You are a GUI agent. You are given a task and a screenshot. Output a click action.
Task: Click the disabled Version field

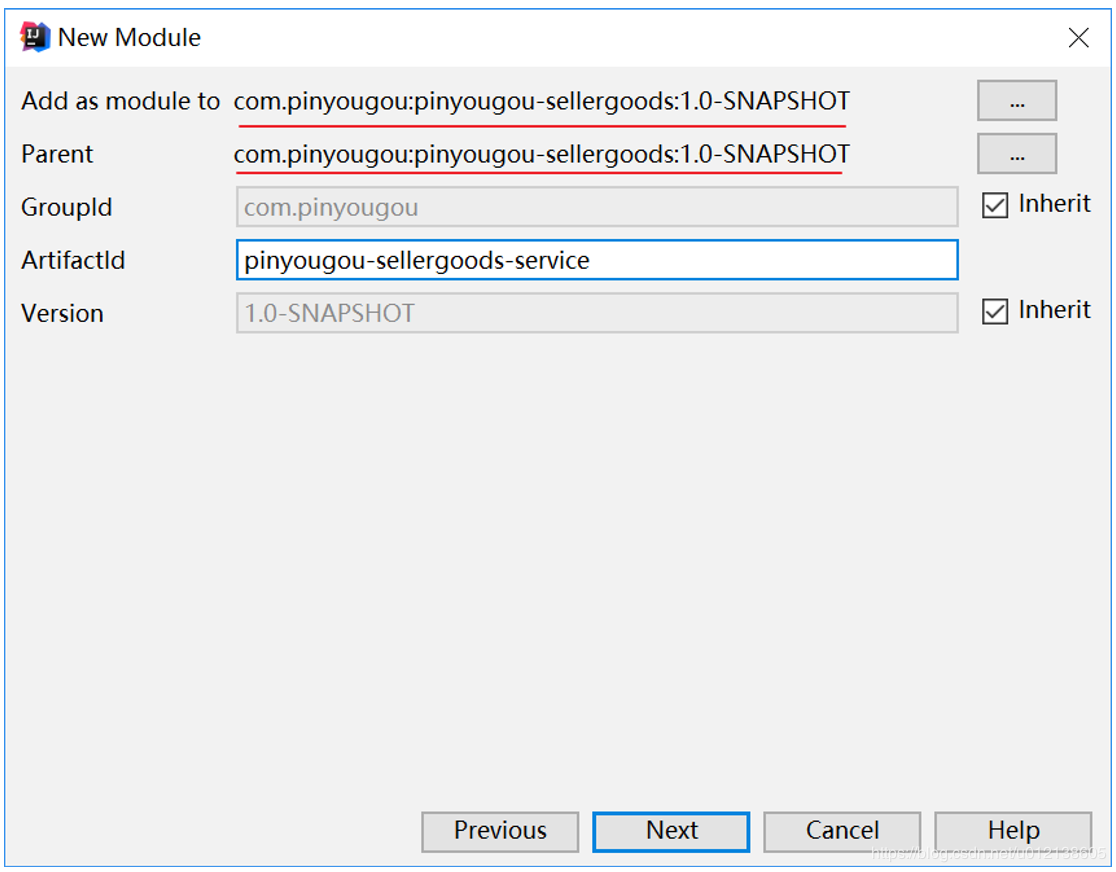[x=596, y=313]
